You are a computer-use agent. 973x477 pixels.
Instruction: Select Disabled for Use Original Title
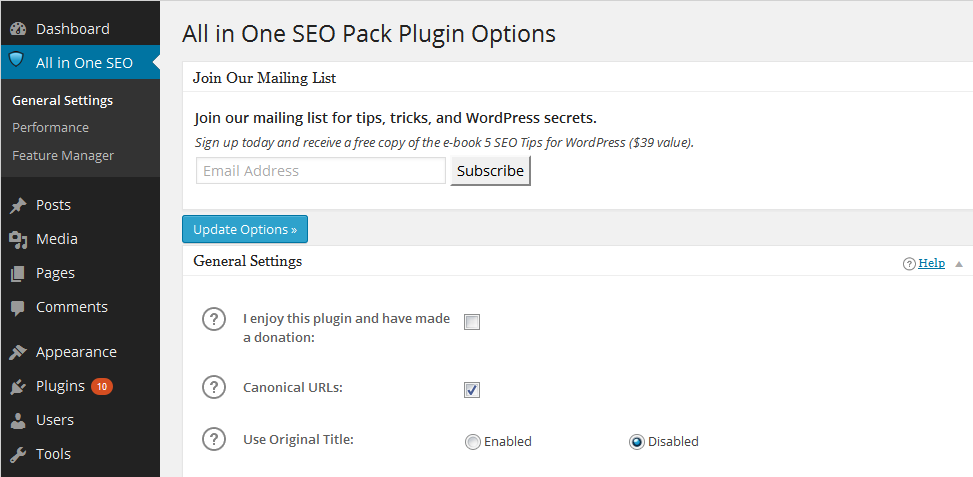click(x=637, y=442)
